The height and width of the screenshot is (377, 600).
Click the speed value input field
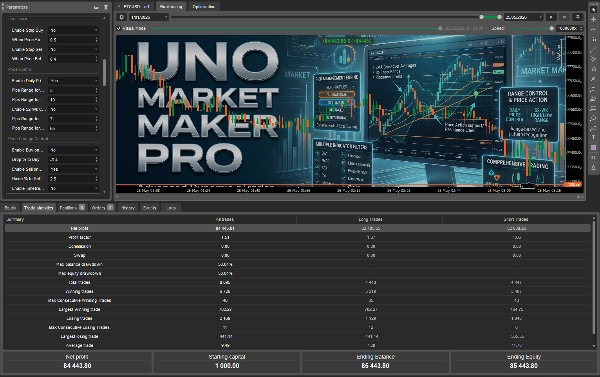coord(569,28)
